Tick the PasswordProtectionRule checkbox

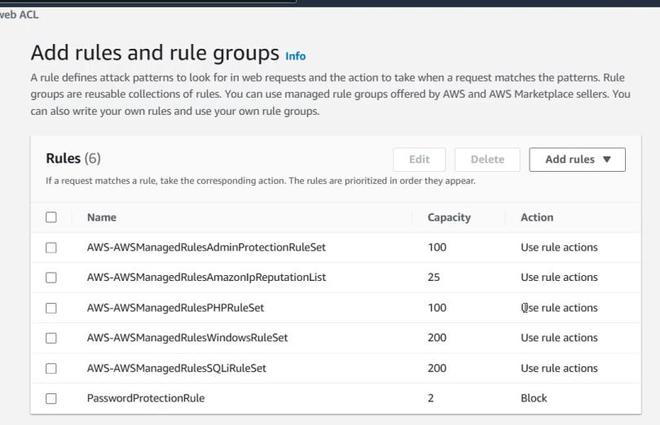tap(51, 398)
